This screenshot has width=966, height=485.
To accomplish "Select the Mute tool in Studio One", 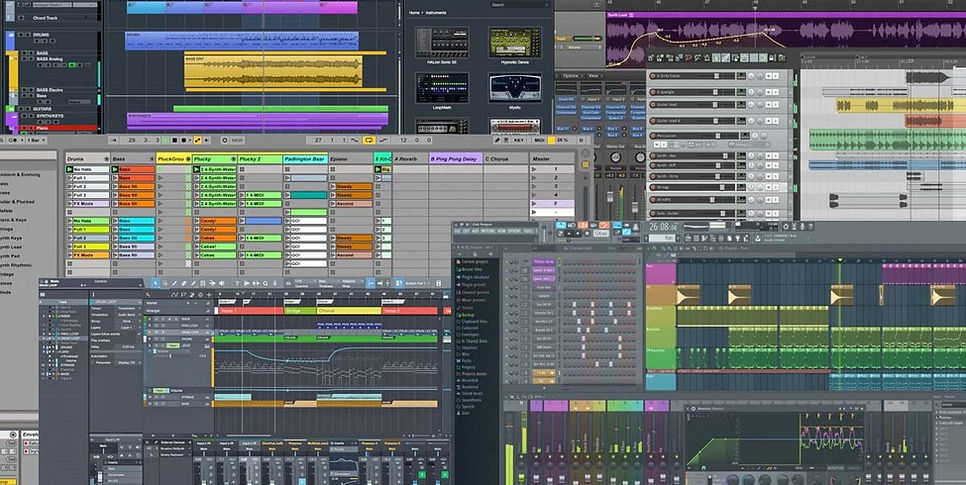I will point(203,283).
